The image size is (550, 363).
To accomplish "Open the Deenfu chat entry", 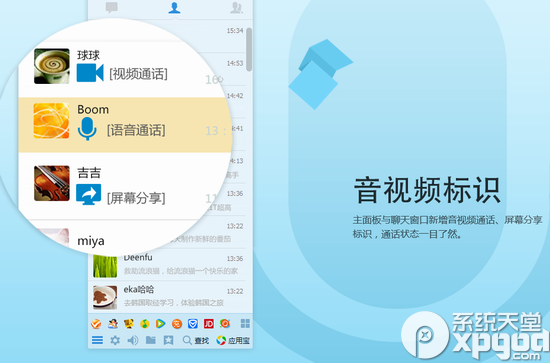I will click(167, 265).
